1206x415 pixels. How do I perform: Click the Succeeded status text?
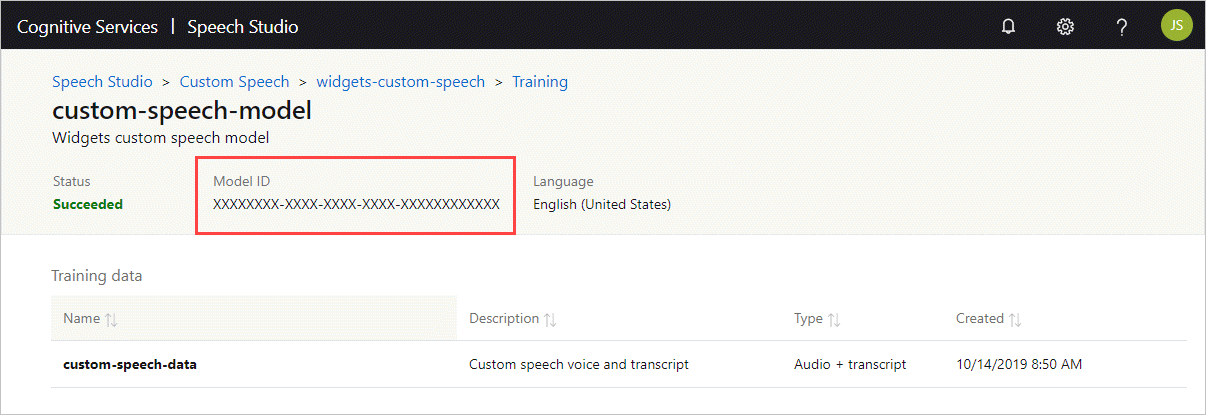[88, 205]
